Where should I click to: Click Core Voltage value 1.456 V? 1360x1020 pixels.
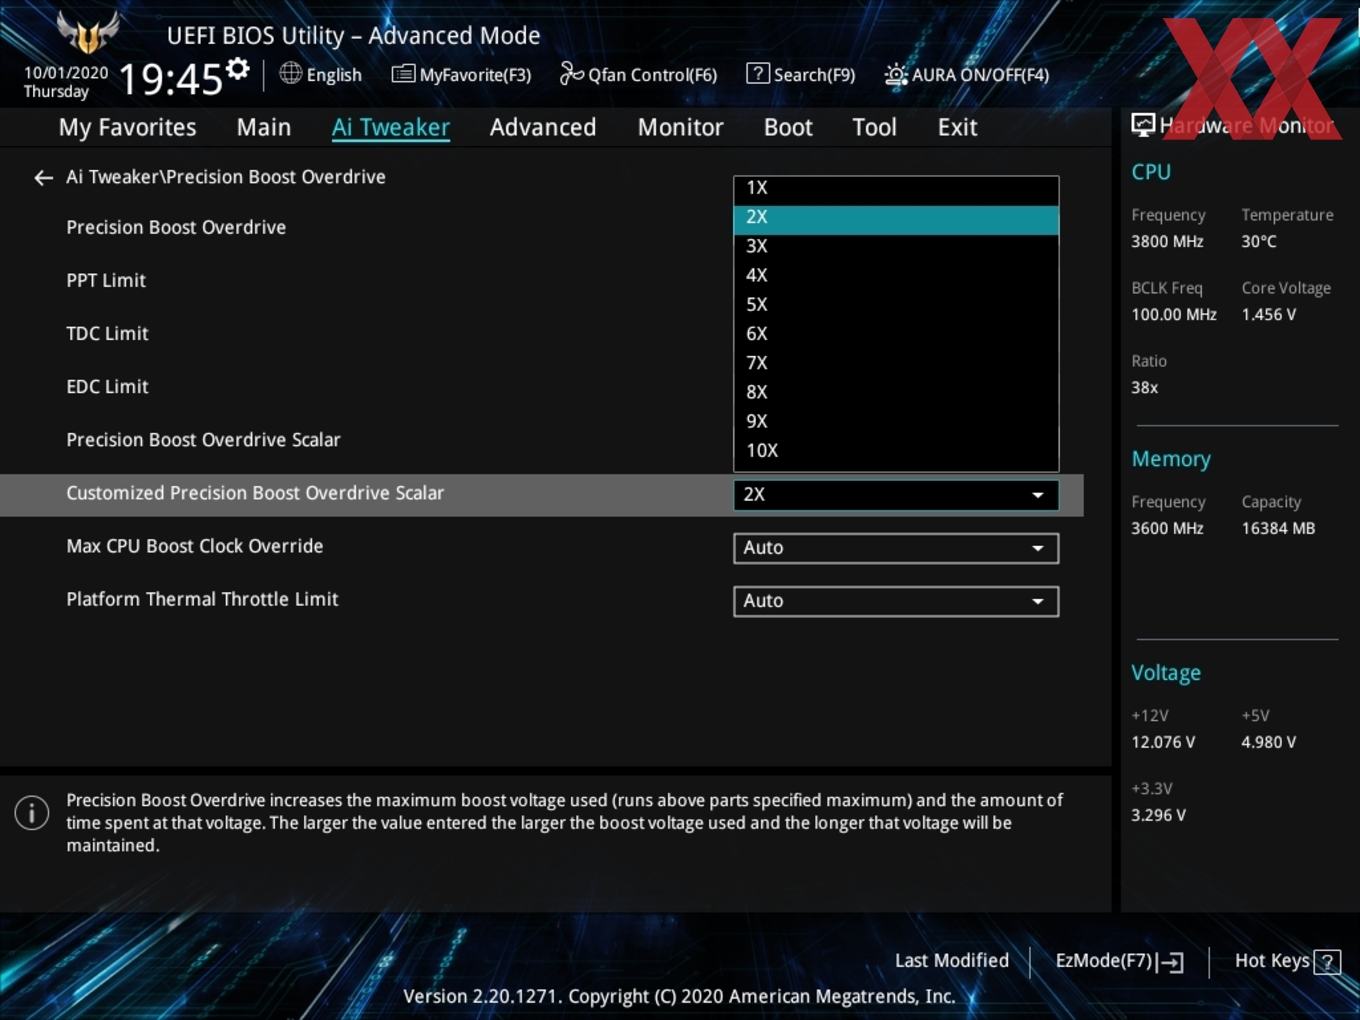click(x=1269, y=315)
